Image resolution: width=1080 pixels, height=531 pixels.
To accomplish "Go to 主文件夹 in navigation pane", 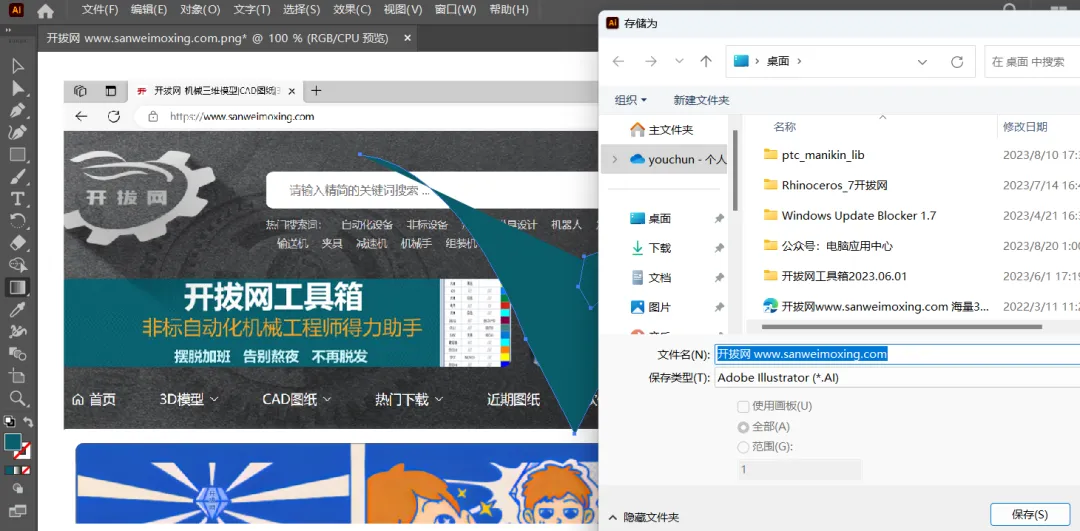I will click(x=663, y=129).
